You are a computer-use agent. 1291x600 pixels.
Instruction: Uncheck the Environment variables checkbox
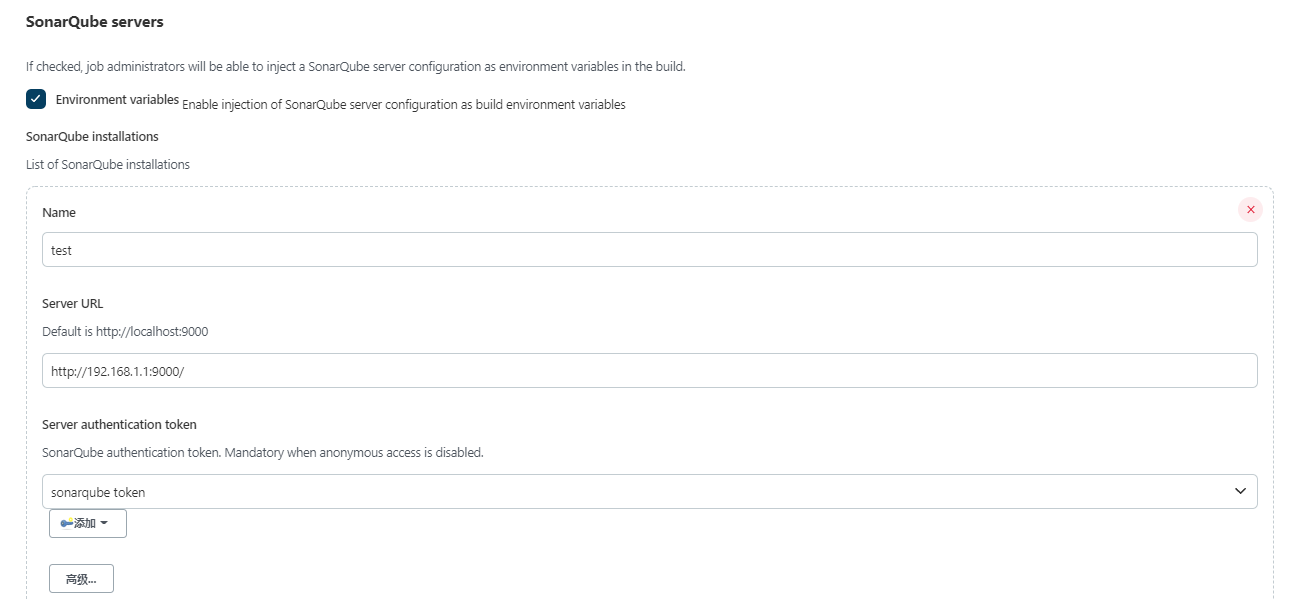pos(36,99)
